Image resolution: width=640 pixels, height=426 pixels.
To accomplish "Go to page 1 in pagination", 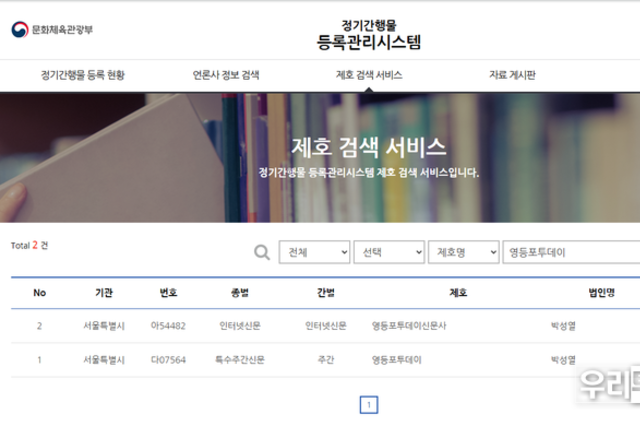I will tap(369, 405).
